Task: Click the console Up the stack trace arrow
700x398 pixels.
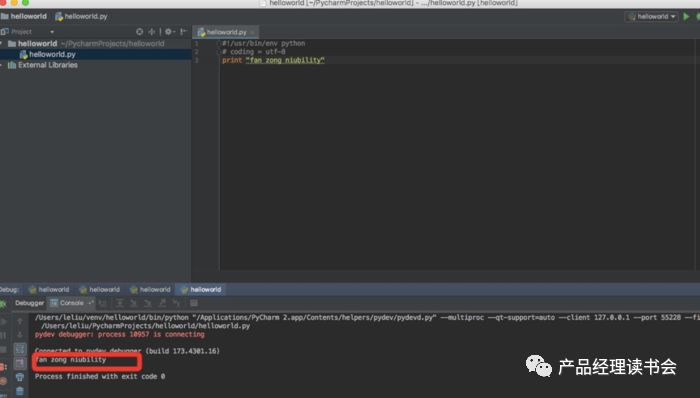Action: pos(20,321)
